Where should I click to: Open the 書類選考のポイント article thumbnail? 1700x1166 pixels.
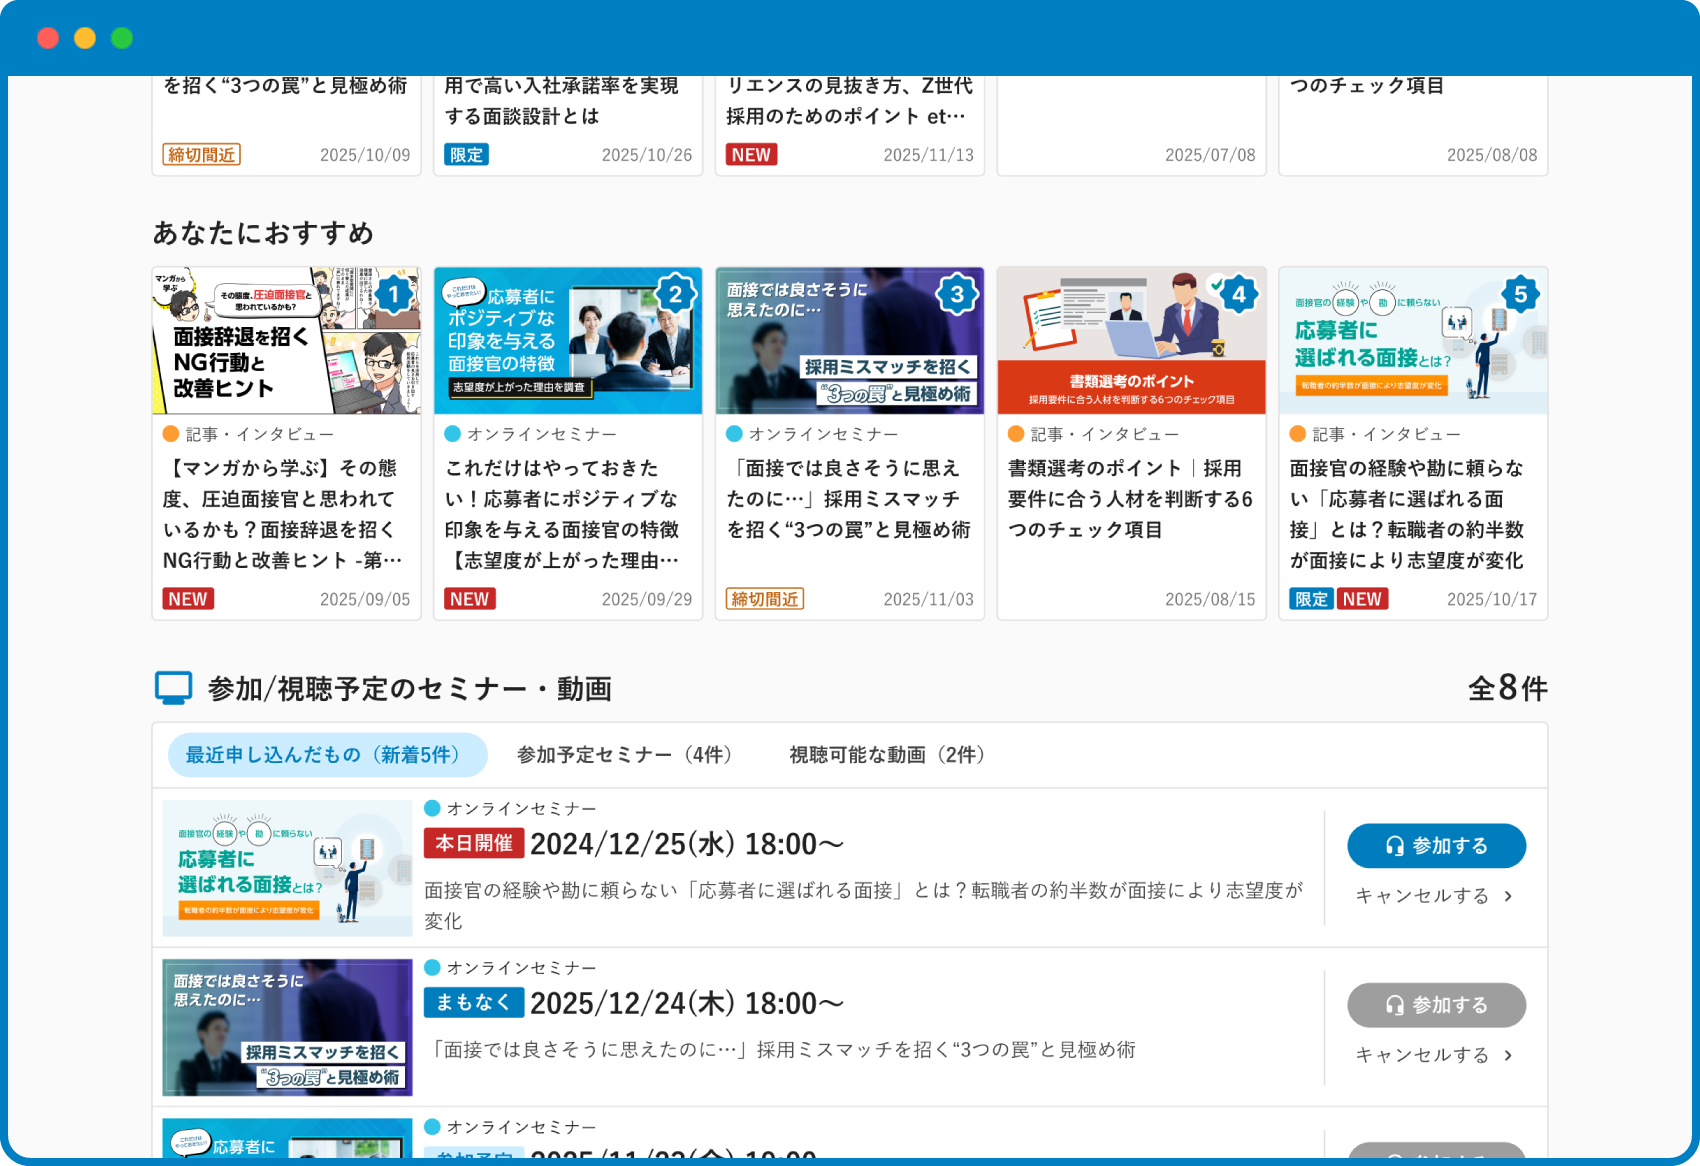coord(1131,341)
